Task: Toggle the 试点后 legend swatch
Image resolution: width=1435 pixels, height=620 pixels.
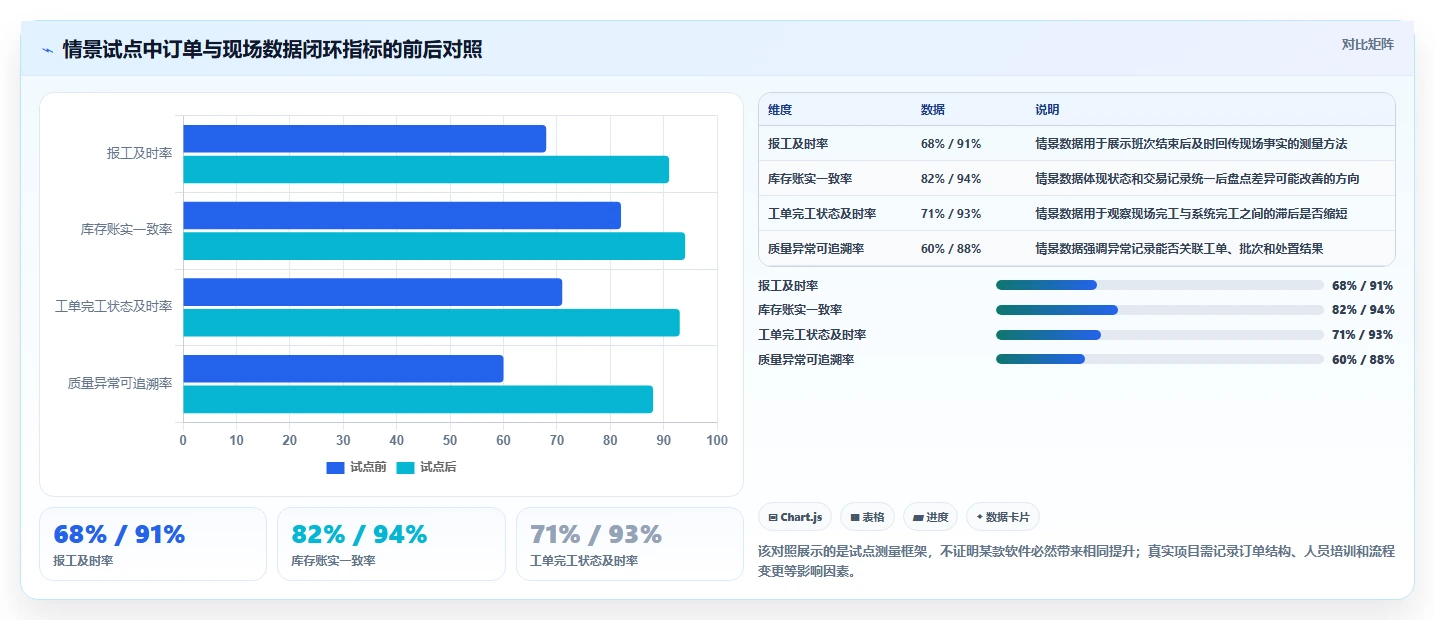Action: click(405, 467)
